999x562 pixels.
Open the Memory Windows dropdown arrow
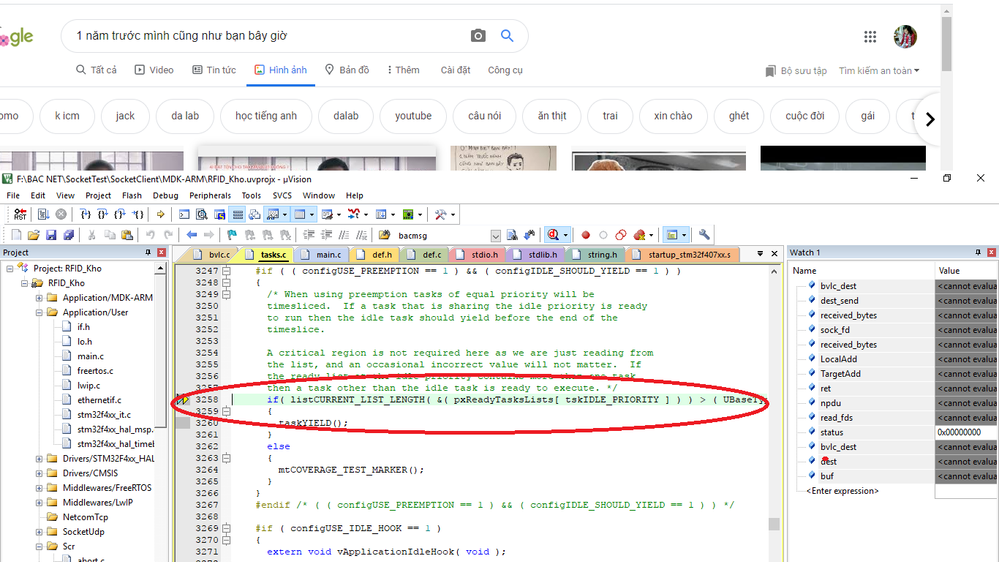click(312, 215)
